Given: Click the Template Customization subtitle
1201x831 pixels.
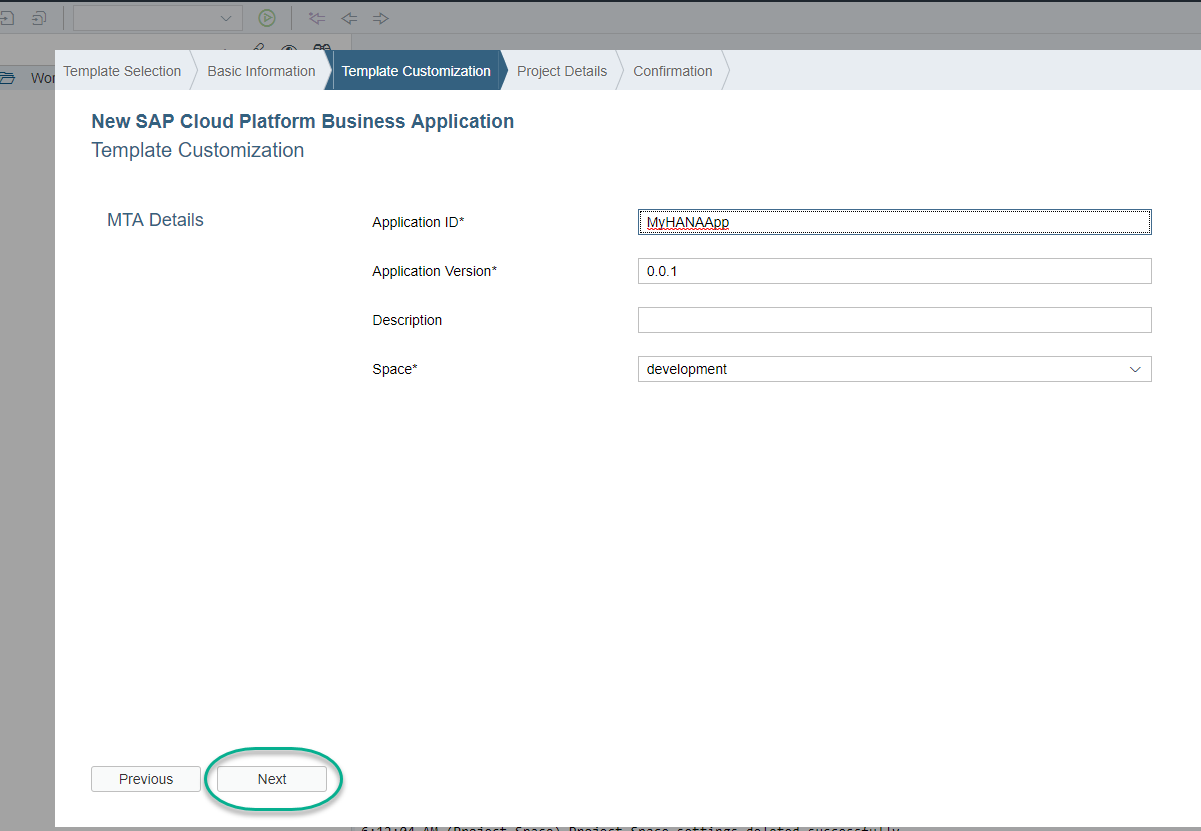Looking at the screenshot, I should pyautogui.click(x=198, y=150).
